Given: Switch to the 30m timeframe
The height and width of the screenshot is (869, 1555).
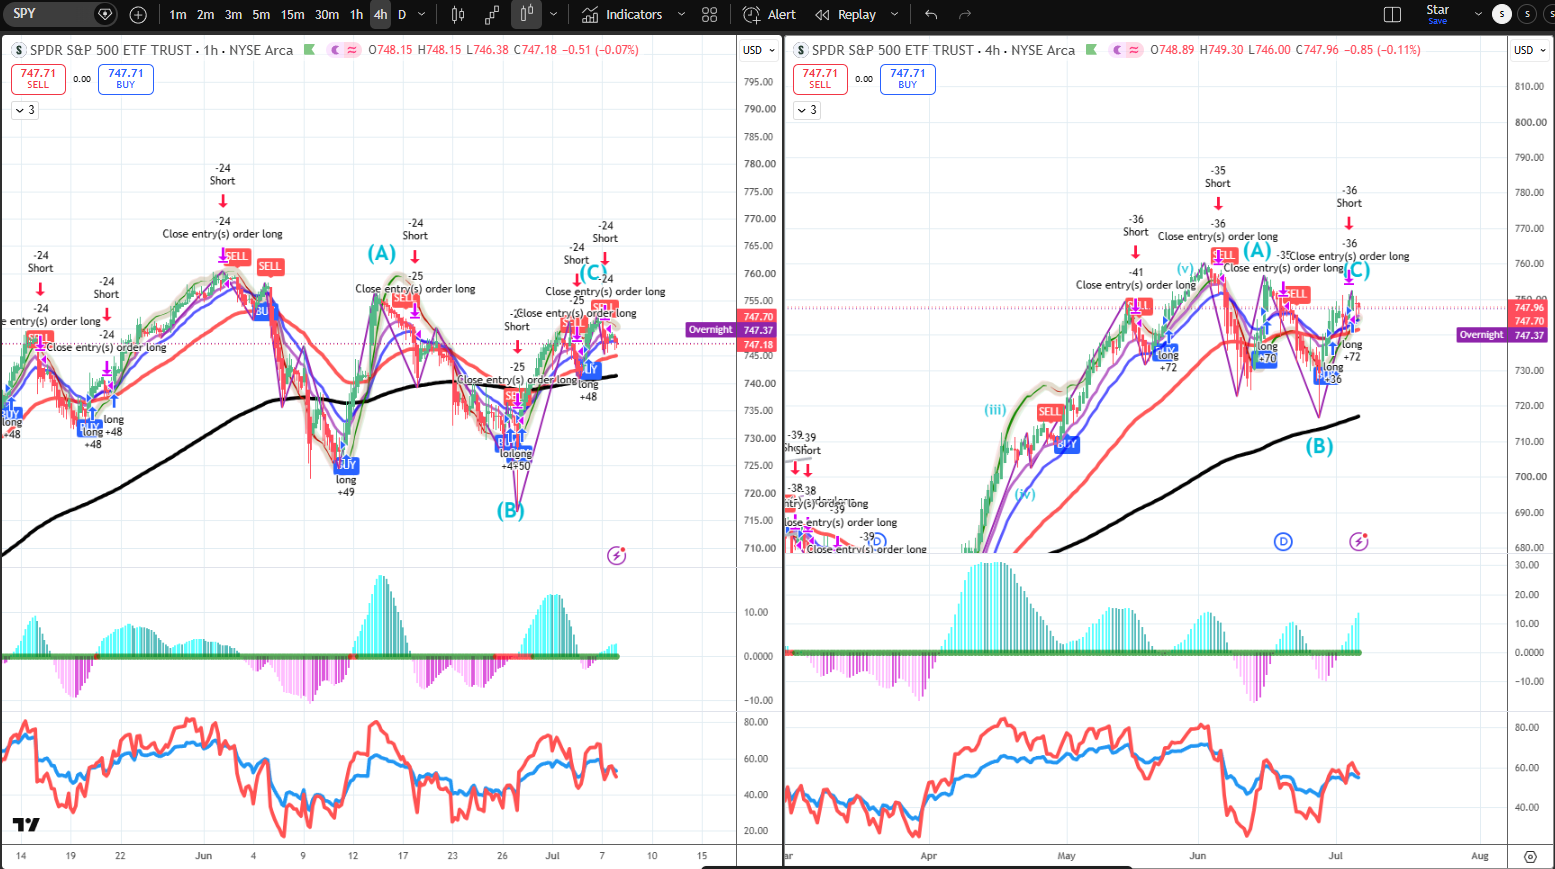Looking at the screenshot, I should coord(327,14).
